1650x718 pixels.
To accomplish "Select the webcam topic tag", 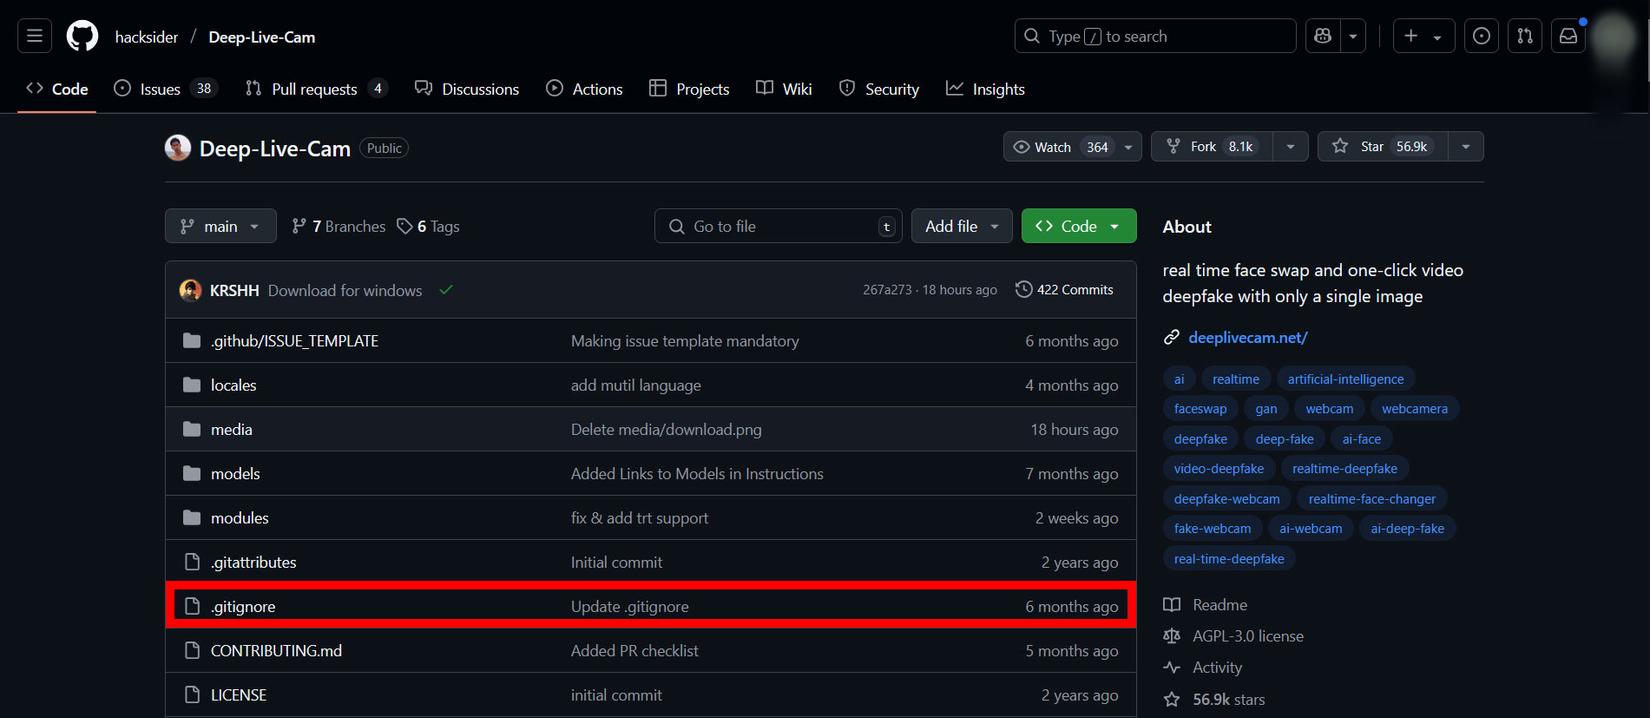I will [x=1329, y=409].
